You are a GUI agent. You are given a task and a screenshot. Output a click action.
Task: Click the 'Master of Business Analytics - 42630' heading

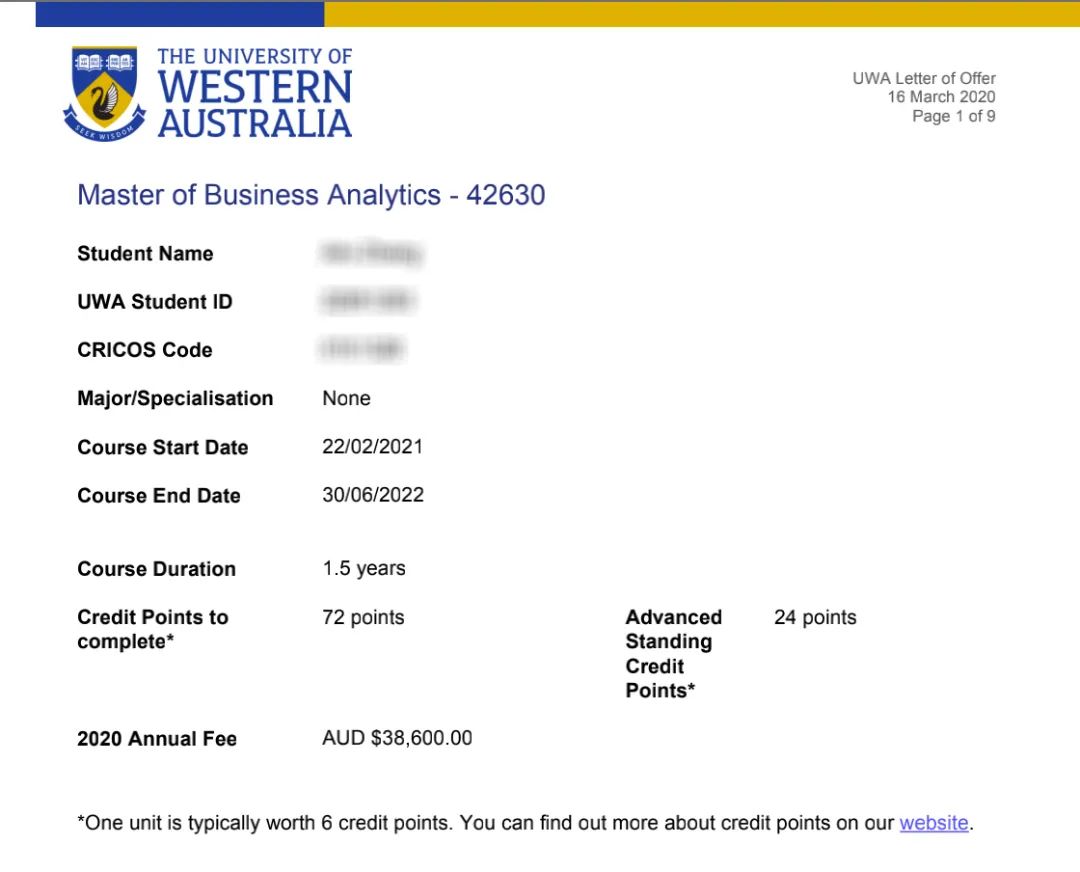[311, 194]
